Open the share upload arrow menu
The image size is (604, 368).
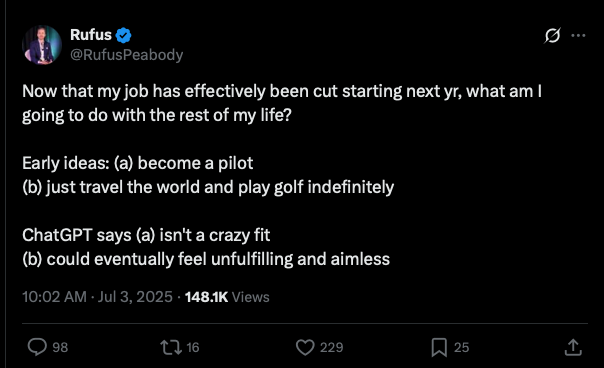573,347
